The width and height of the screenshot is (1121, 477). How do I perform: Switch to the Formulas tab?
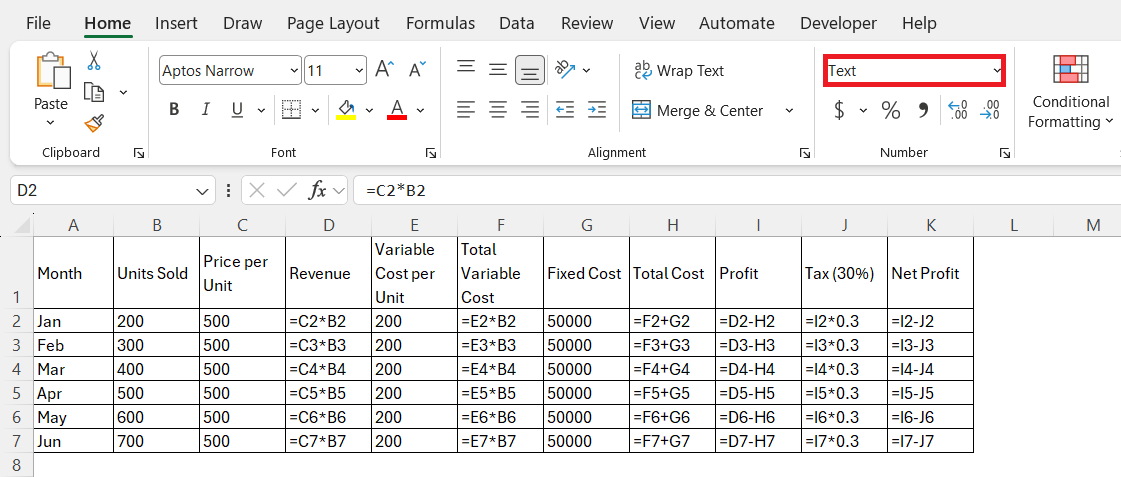click(440, 23)
